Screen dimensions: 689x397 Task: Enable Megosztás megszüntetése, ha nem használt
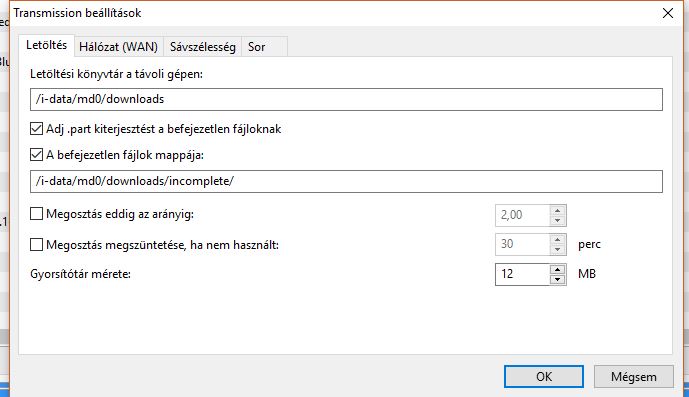36,244
